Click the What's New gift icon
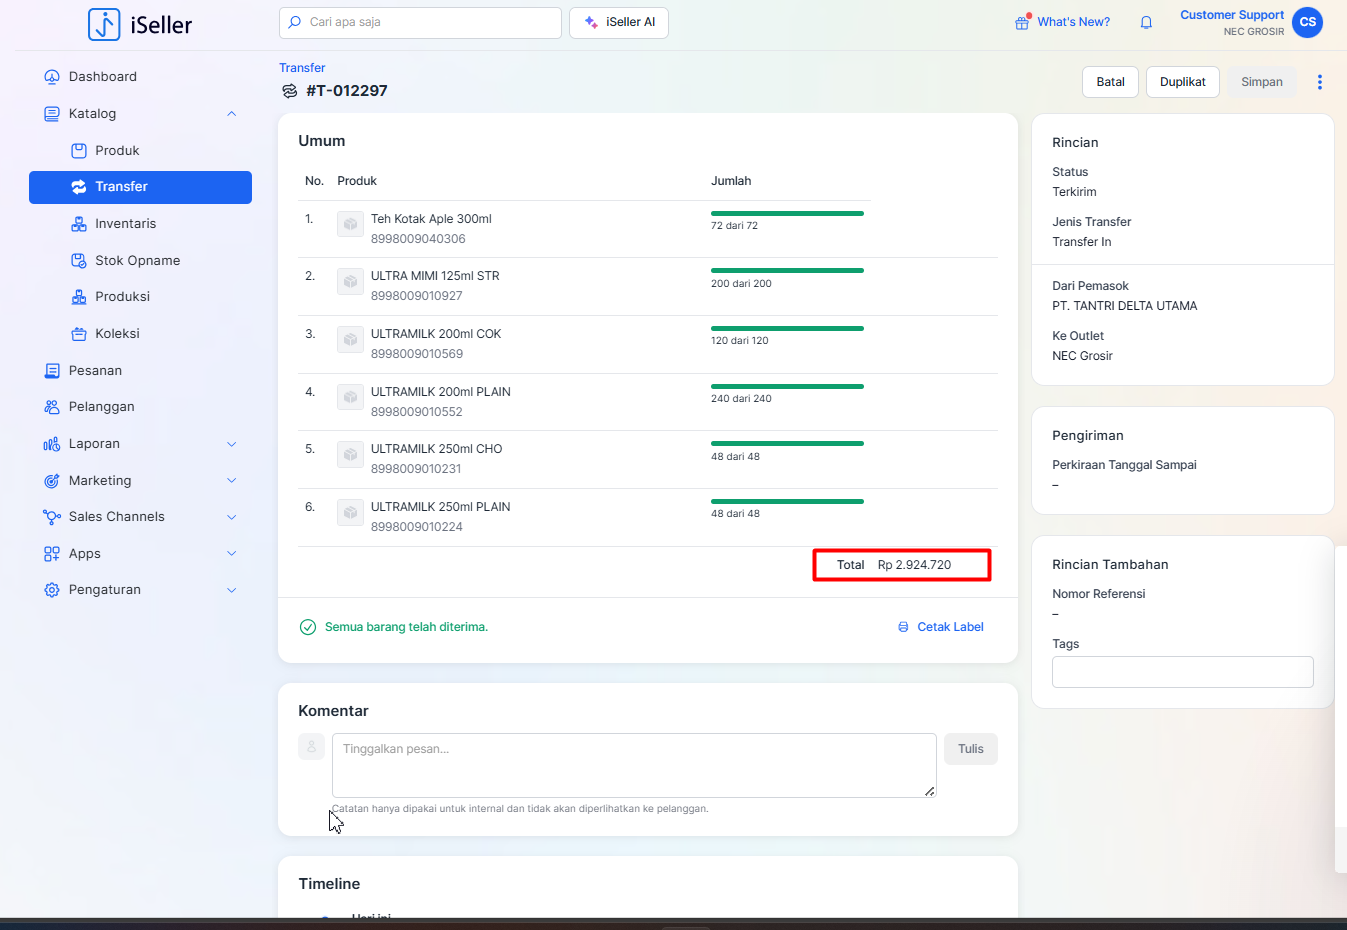The width and height of the screenshot is (1347, 930). (1022, 22)
